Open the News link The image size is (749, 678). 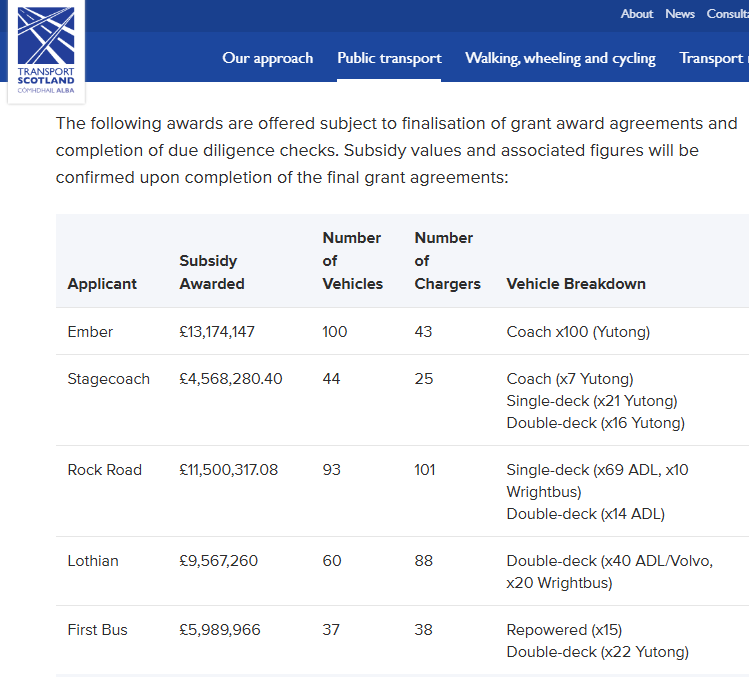point(680,14)
